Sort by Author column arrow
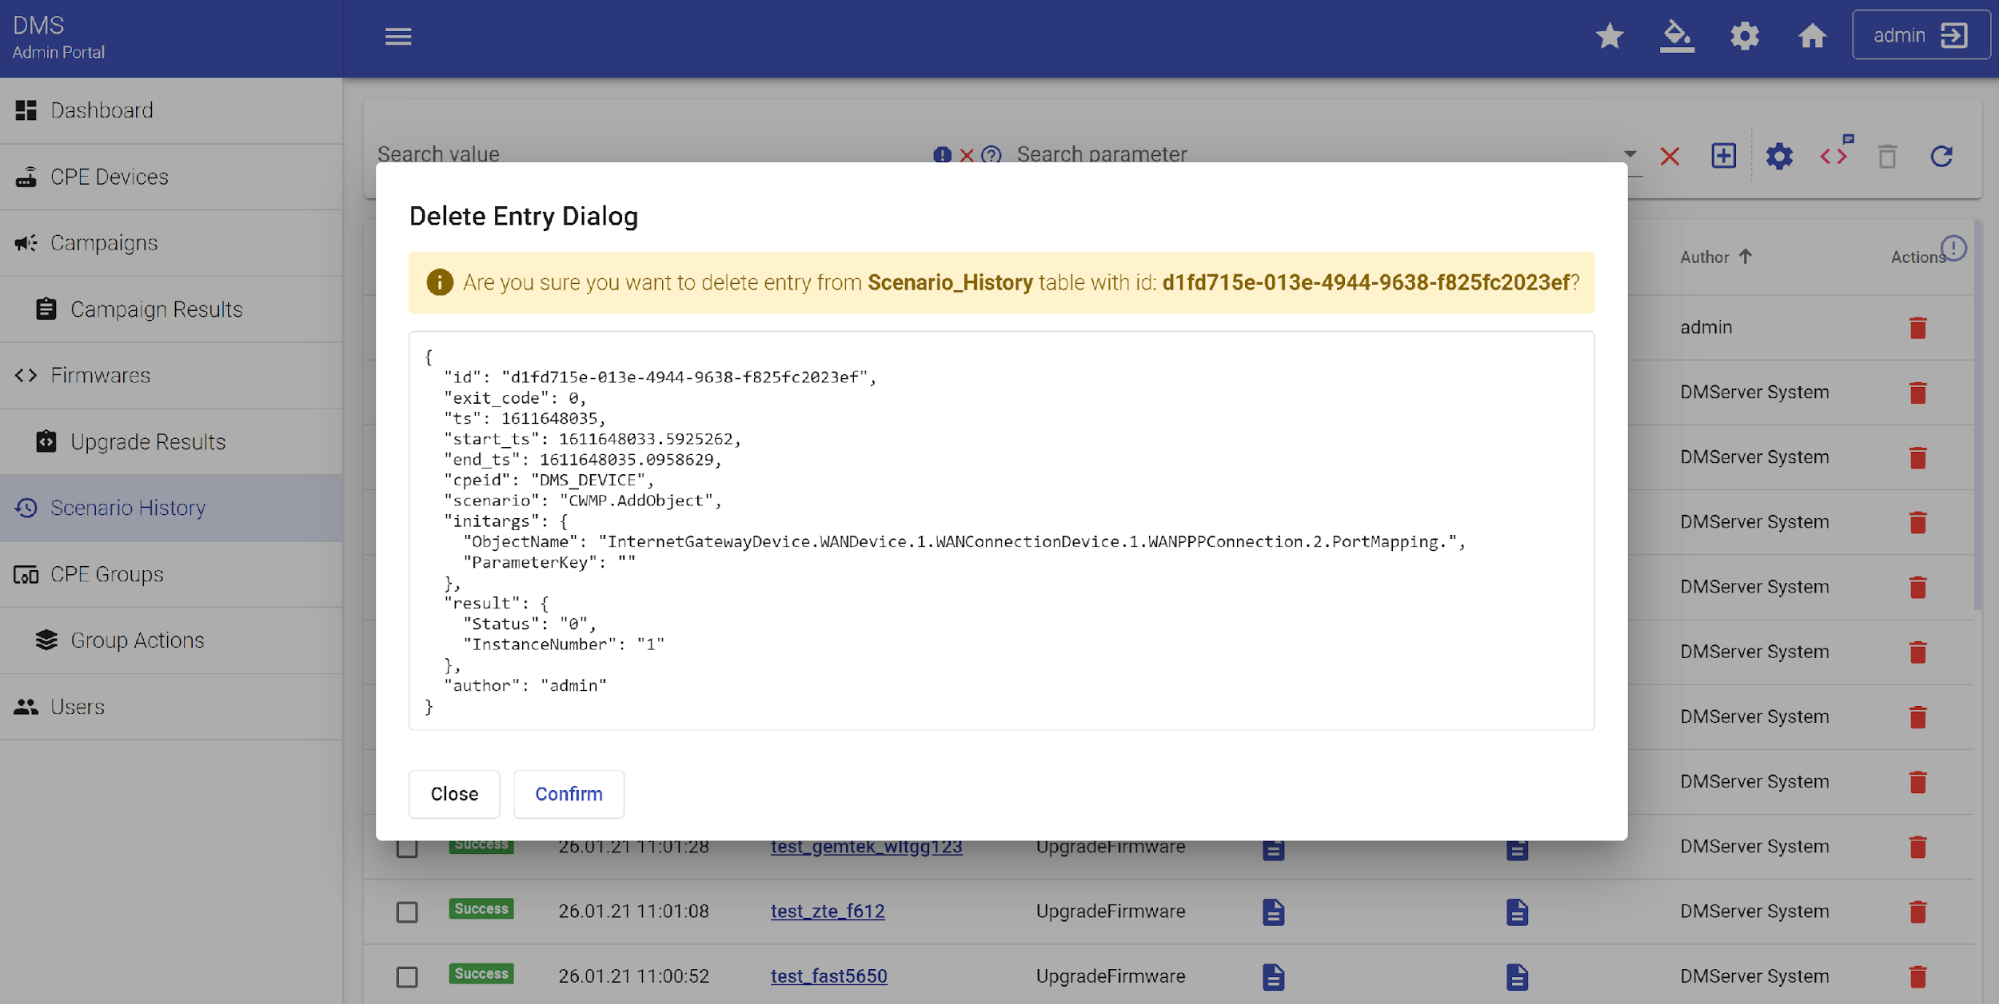This screenshot has height=1005, width=1999. coord(1745,257)
